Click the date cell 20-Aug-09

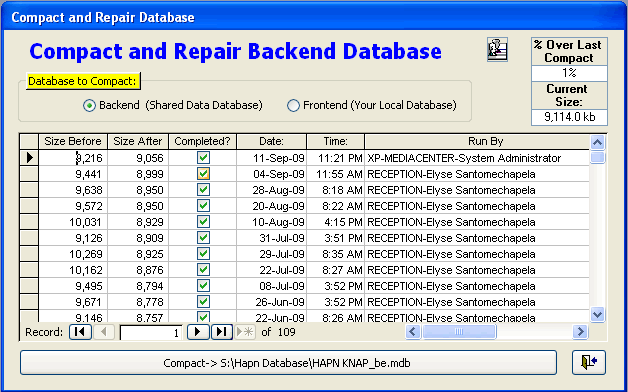click(x=272, y=206)
